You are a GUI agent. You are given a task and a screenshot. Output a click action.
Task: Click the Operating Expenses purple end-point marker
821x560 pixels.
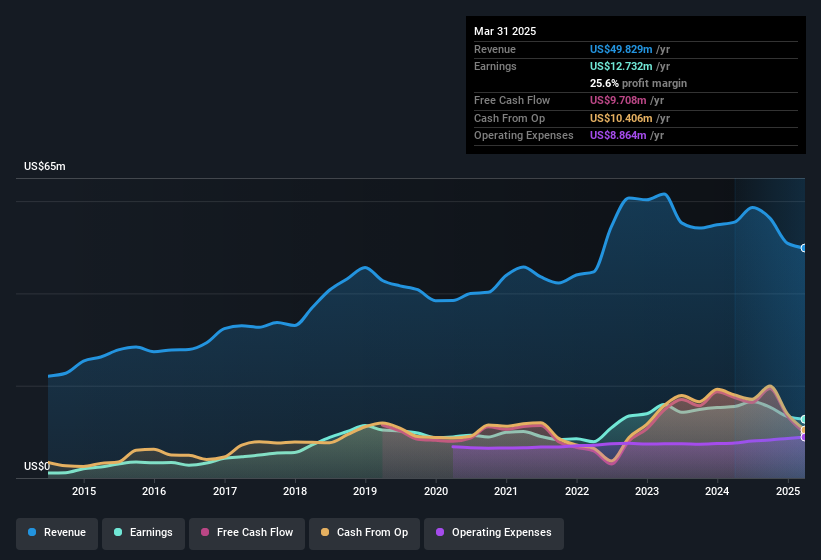coord(804,437)
